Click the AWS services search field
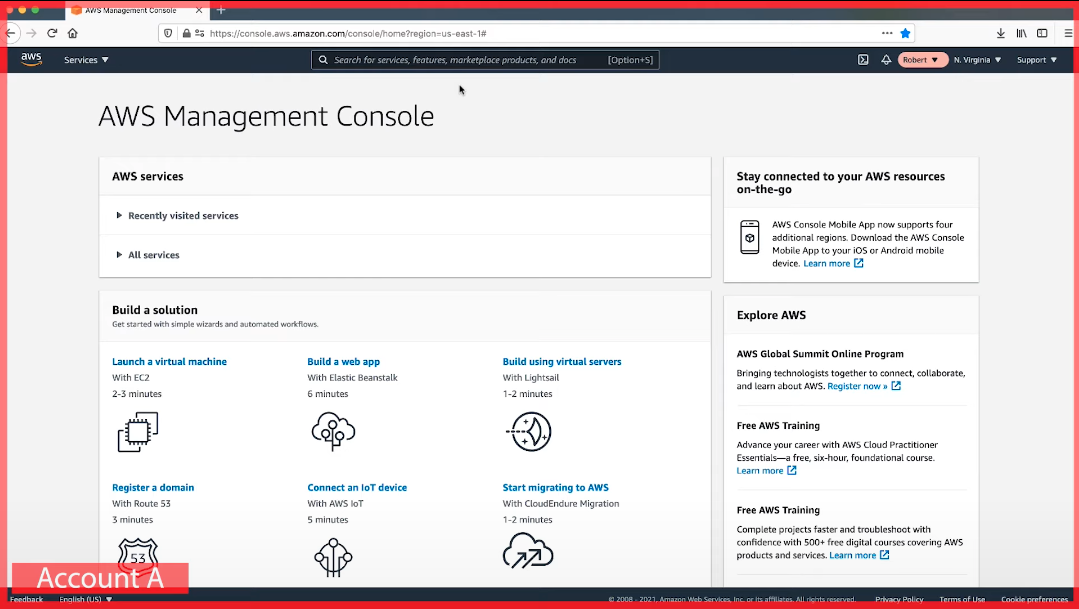 470,60
